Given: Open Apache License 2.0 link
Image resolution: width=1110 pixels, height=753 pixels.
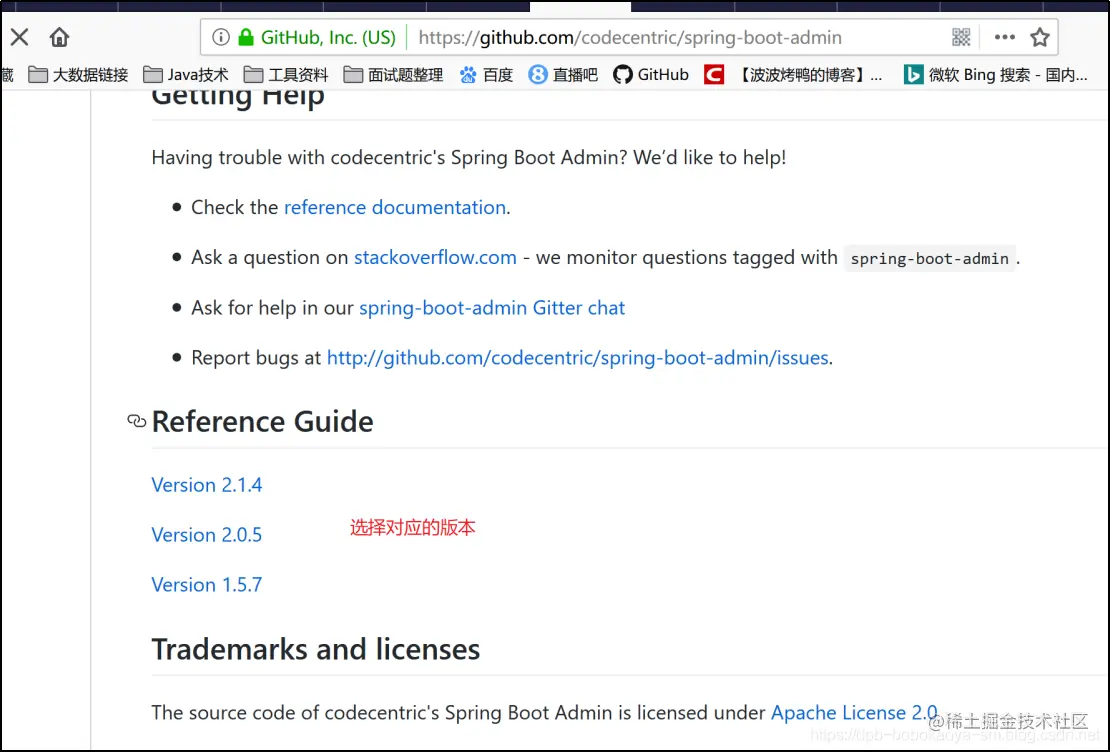Looking at the screenshot, I should click(x=854, y=713).
